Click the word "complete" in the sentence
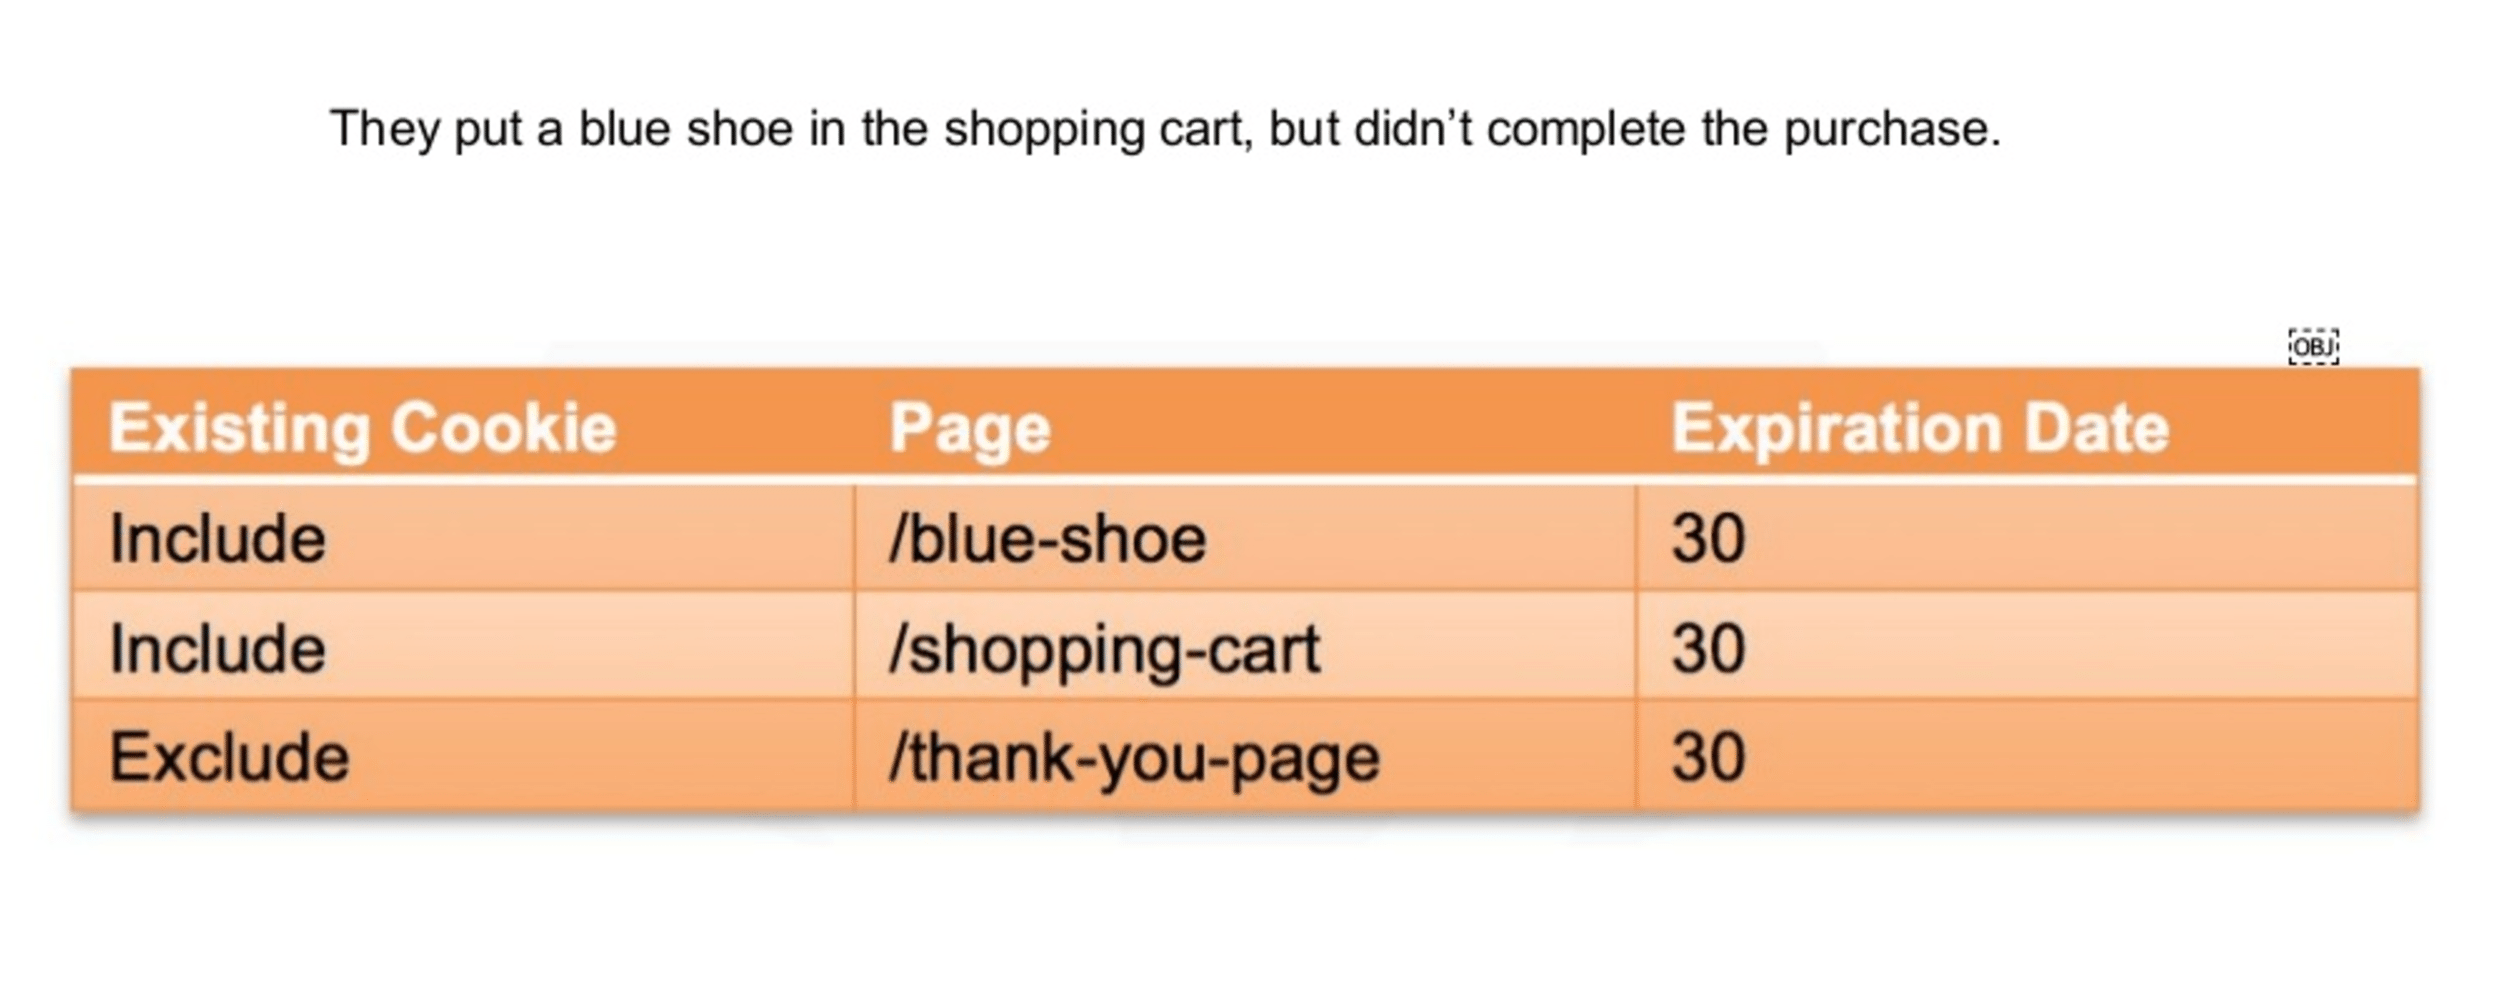 [1585, 131]
